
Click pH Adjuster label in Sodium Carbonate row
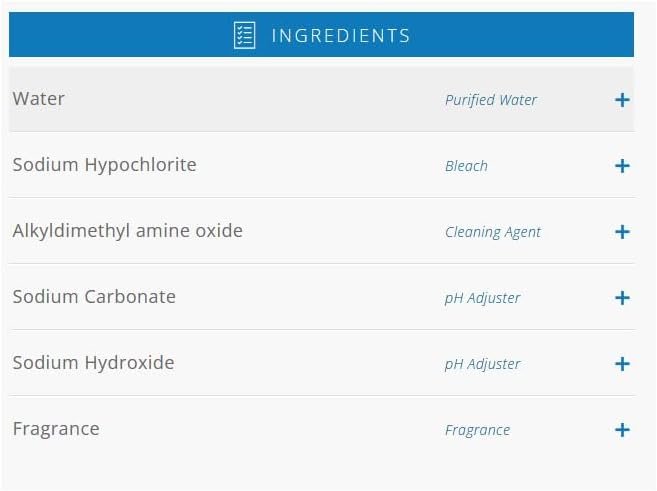[x=482, y=298]
